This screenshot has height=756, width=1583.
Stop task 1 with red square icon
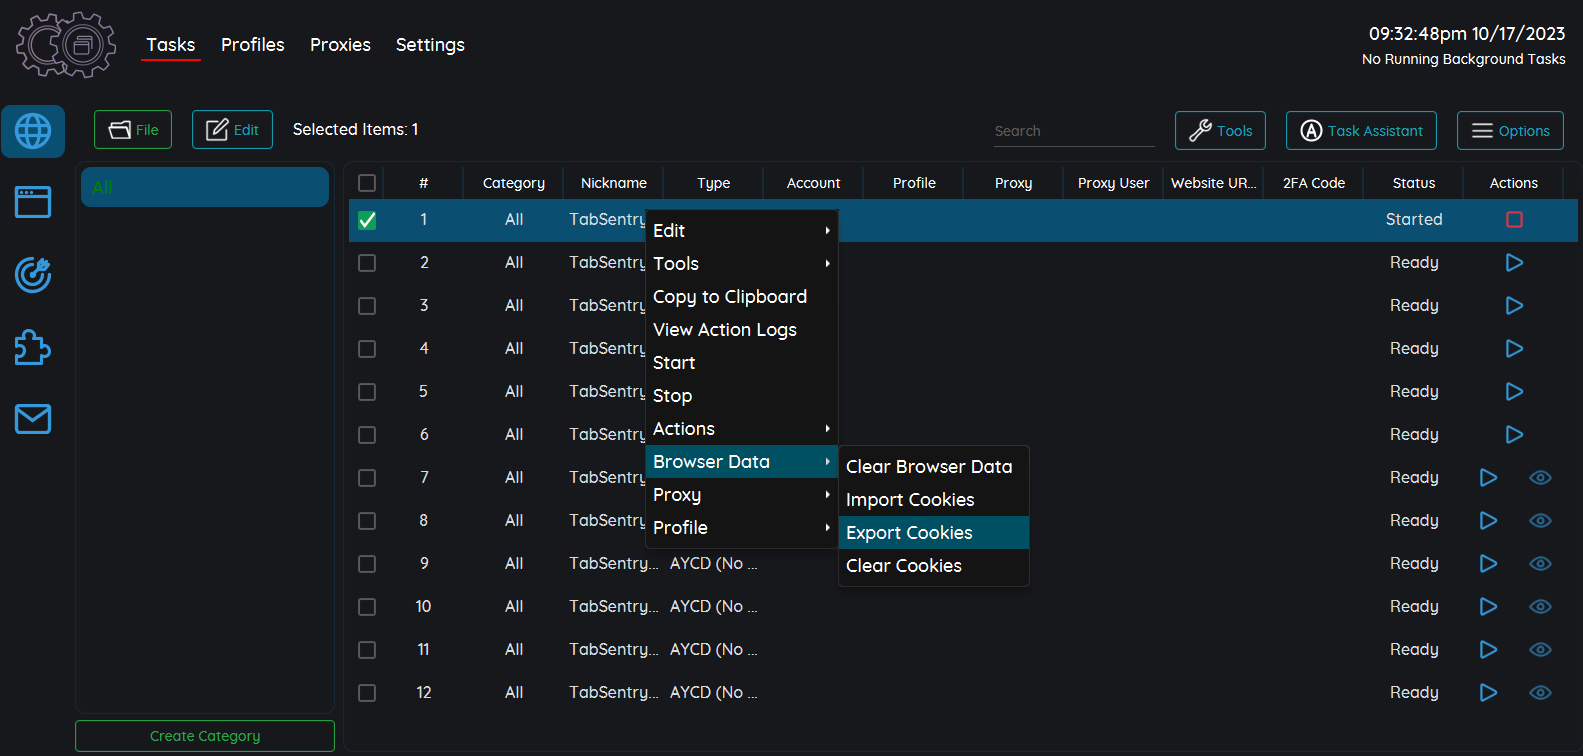point(1514,219)
